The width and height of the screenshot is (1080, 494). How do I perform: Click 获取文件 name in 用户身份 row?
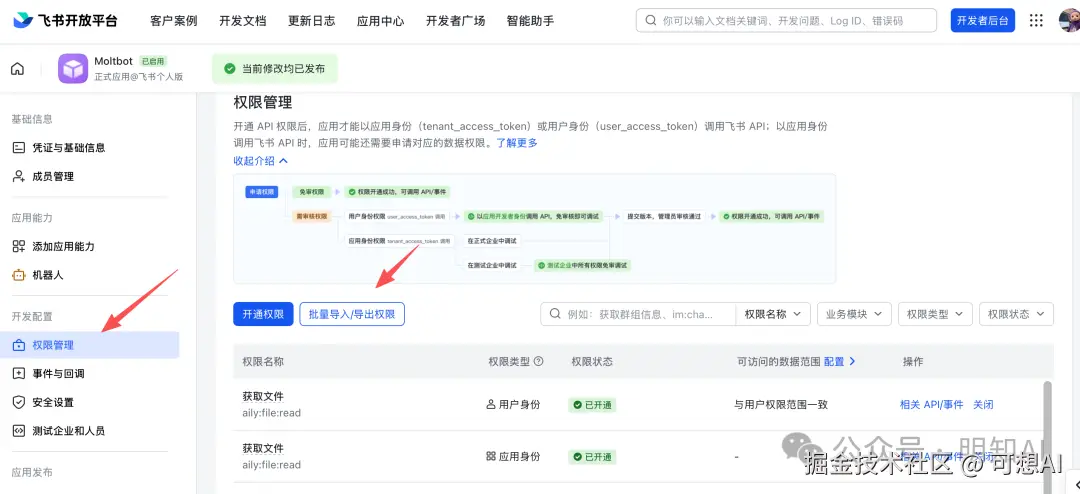click(263, 397)
